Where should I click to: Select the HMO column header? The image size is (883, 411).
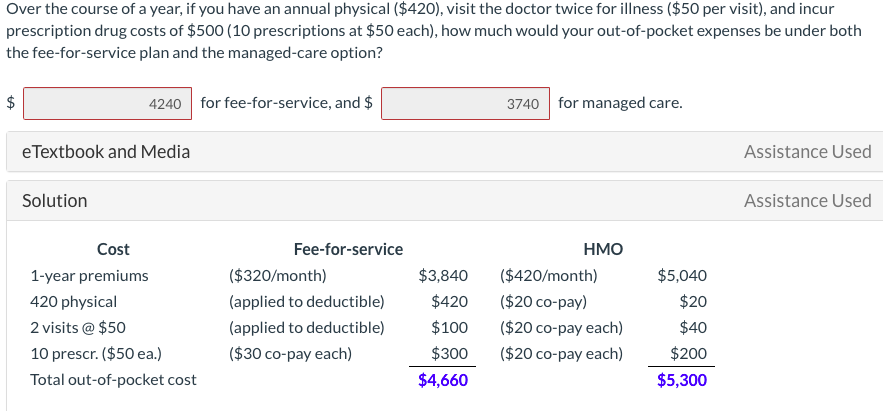point(602,249)
